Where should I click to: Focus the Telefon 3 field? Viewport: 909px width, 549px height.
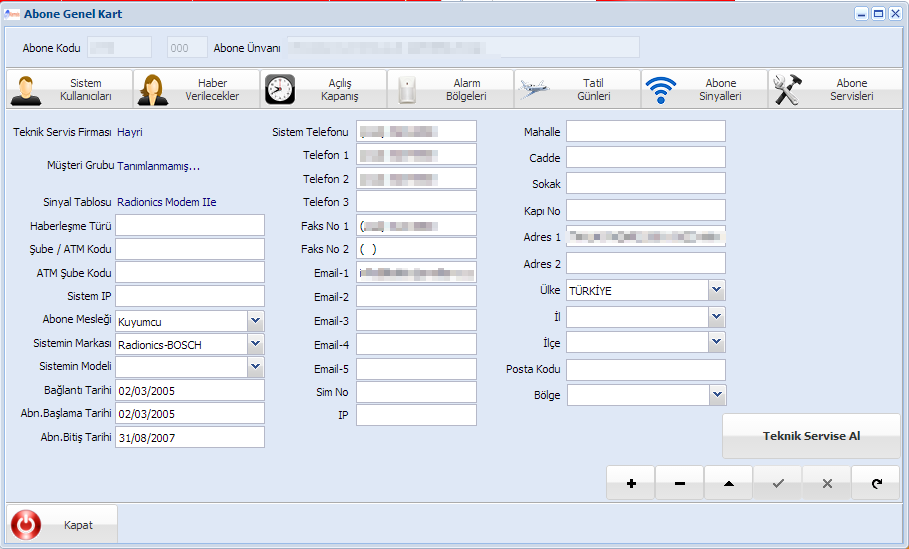pyautogui.click(x=416, y=201)
